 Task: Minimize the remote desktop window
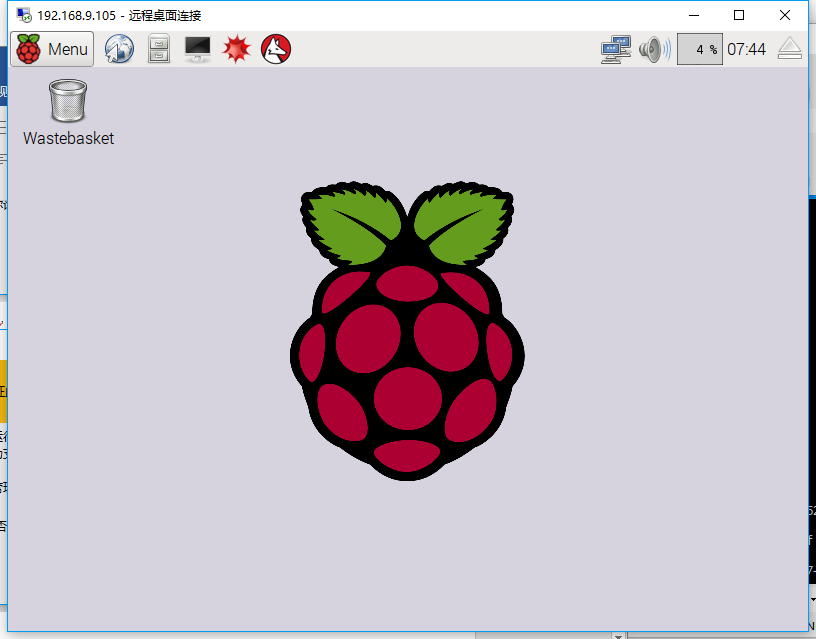[x=694, y=15]
